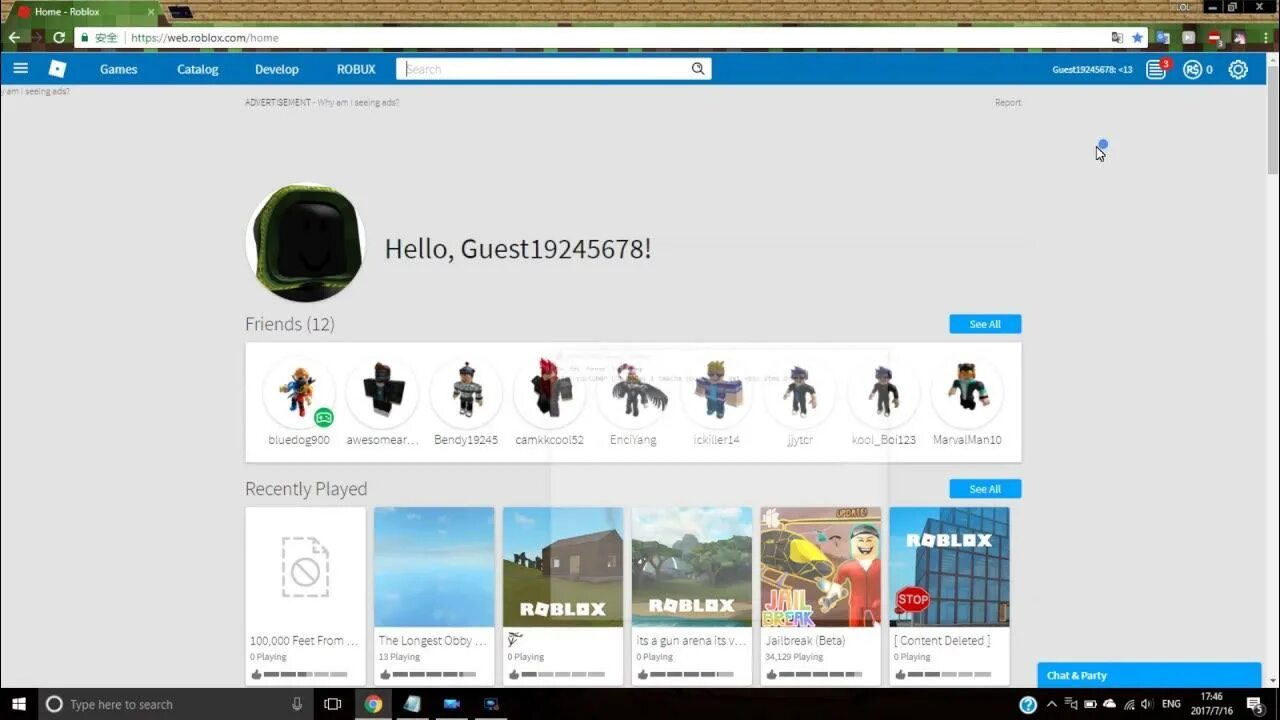
Task: Click the unicorn extension icon
Action: point(1240,38)
